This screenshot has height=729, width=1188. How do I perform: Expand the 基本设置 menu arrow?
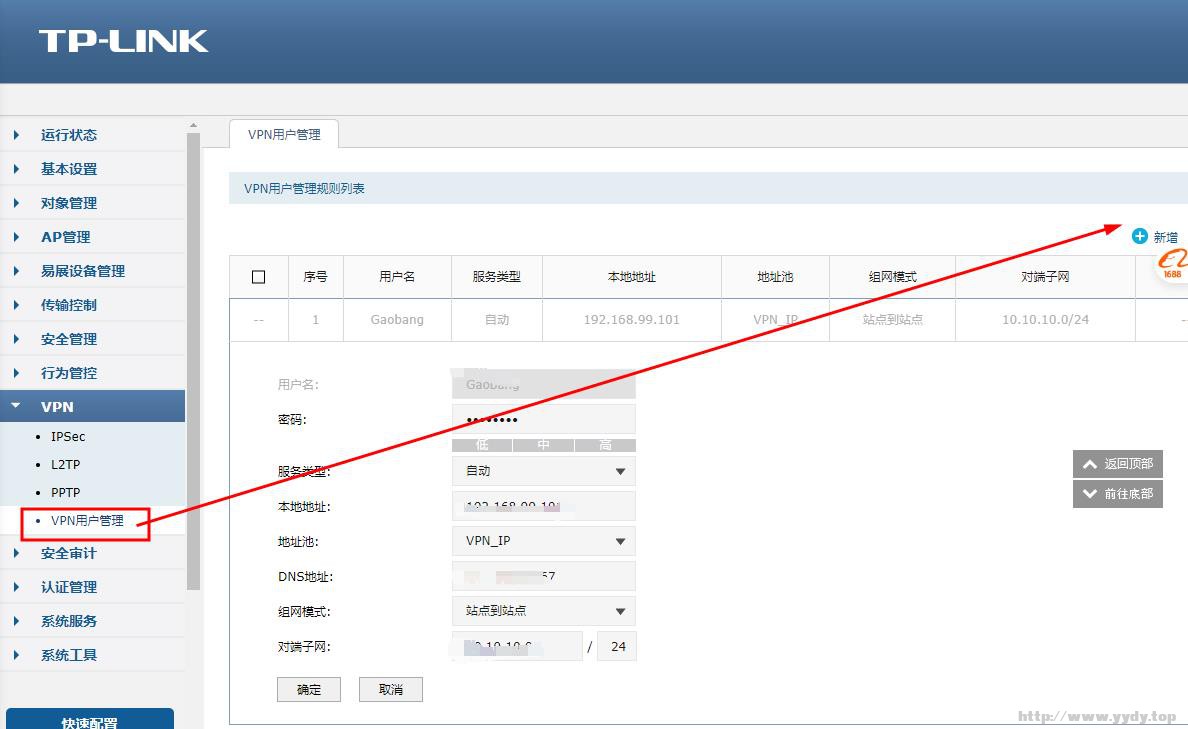coord(16,169)
